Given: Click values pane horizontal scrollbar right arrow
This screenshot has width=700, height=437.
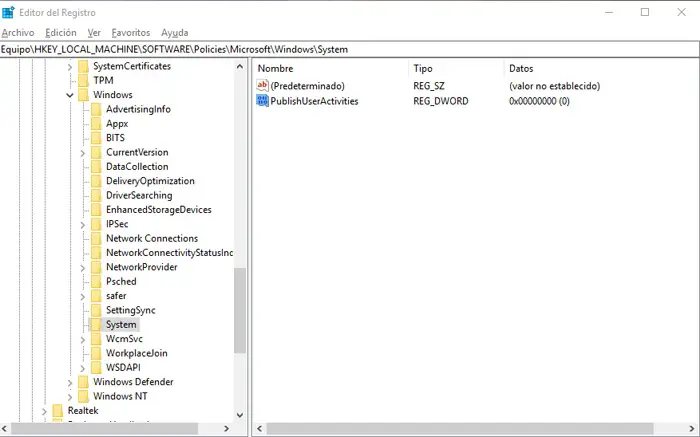Looking at the screenshot, I should 692,429.
